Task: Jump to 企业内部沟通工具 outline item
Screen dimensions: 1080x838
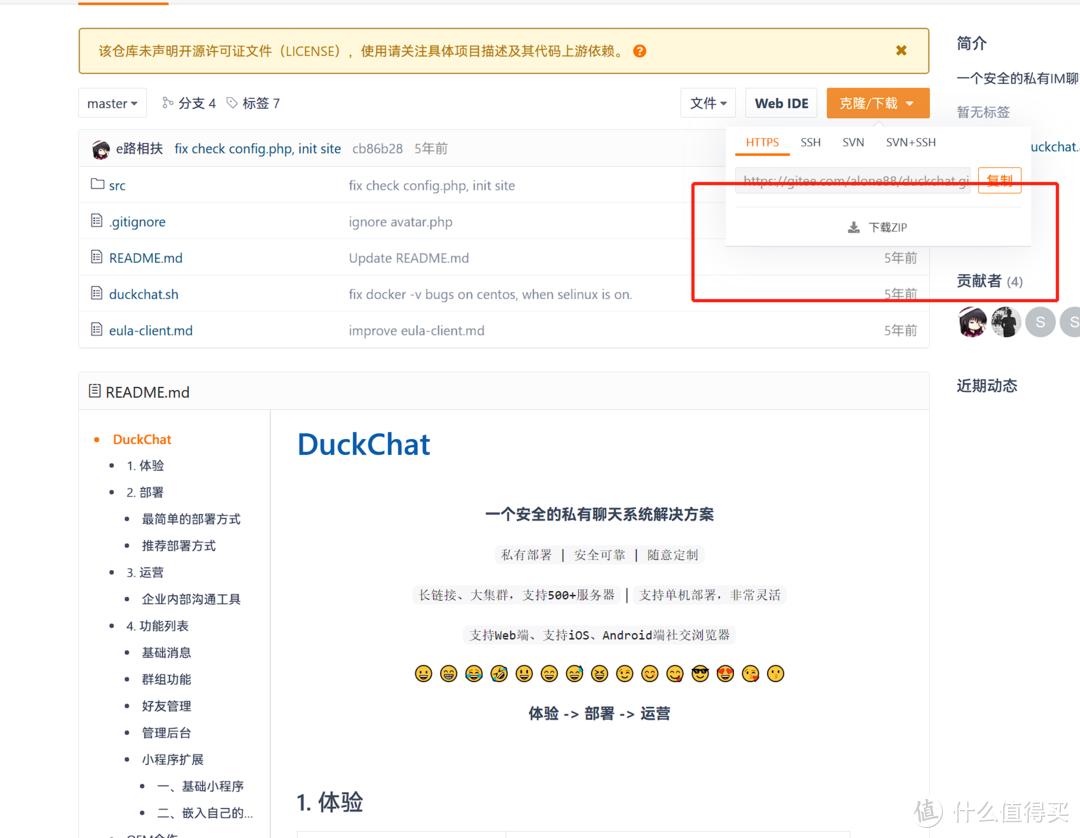Action: (191, 600)
